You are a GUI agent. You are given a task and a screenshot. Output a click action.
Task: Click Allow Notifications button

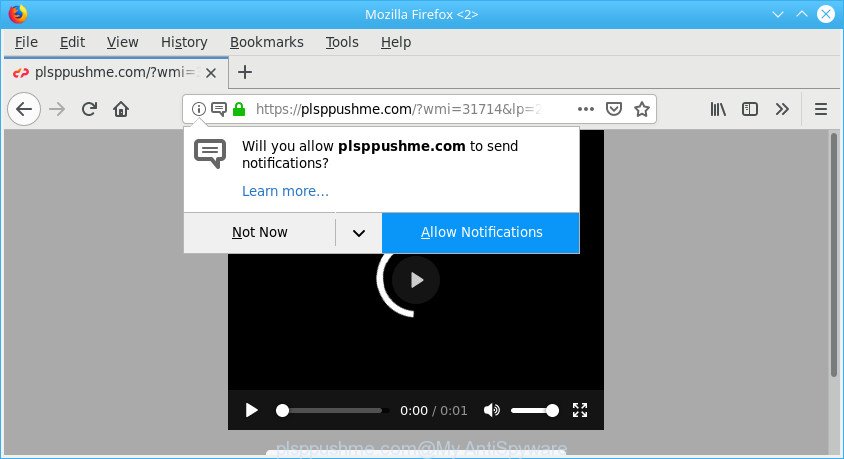(x=481, y=232)
